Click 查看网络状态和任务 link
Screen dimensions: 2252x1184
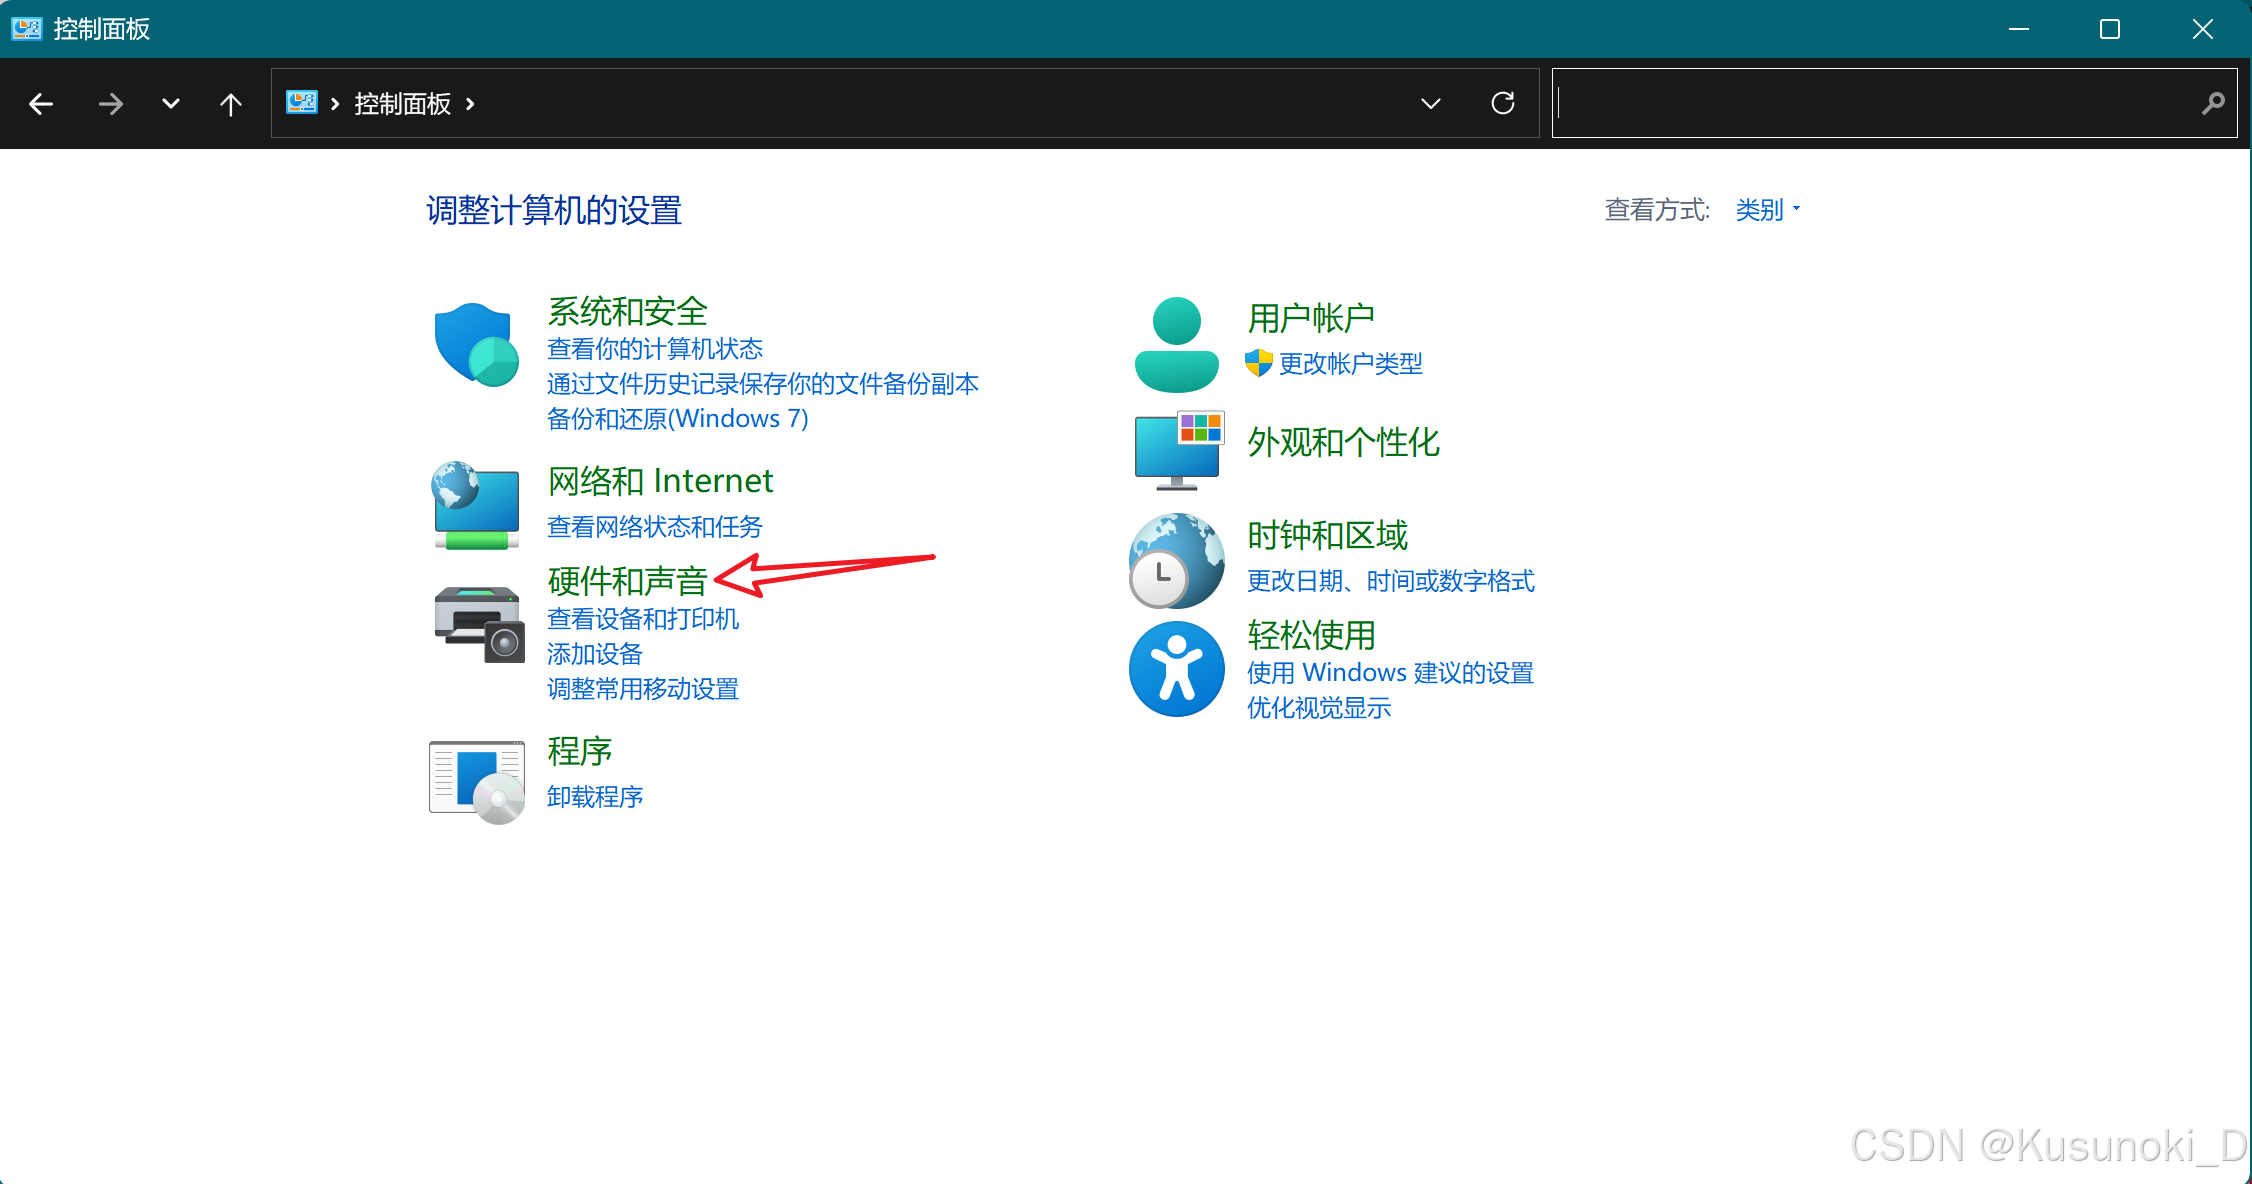pos(654,527)
